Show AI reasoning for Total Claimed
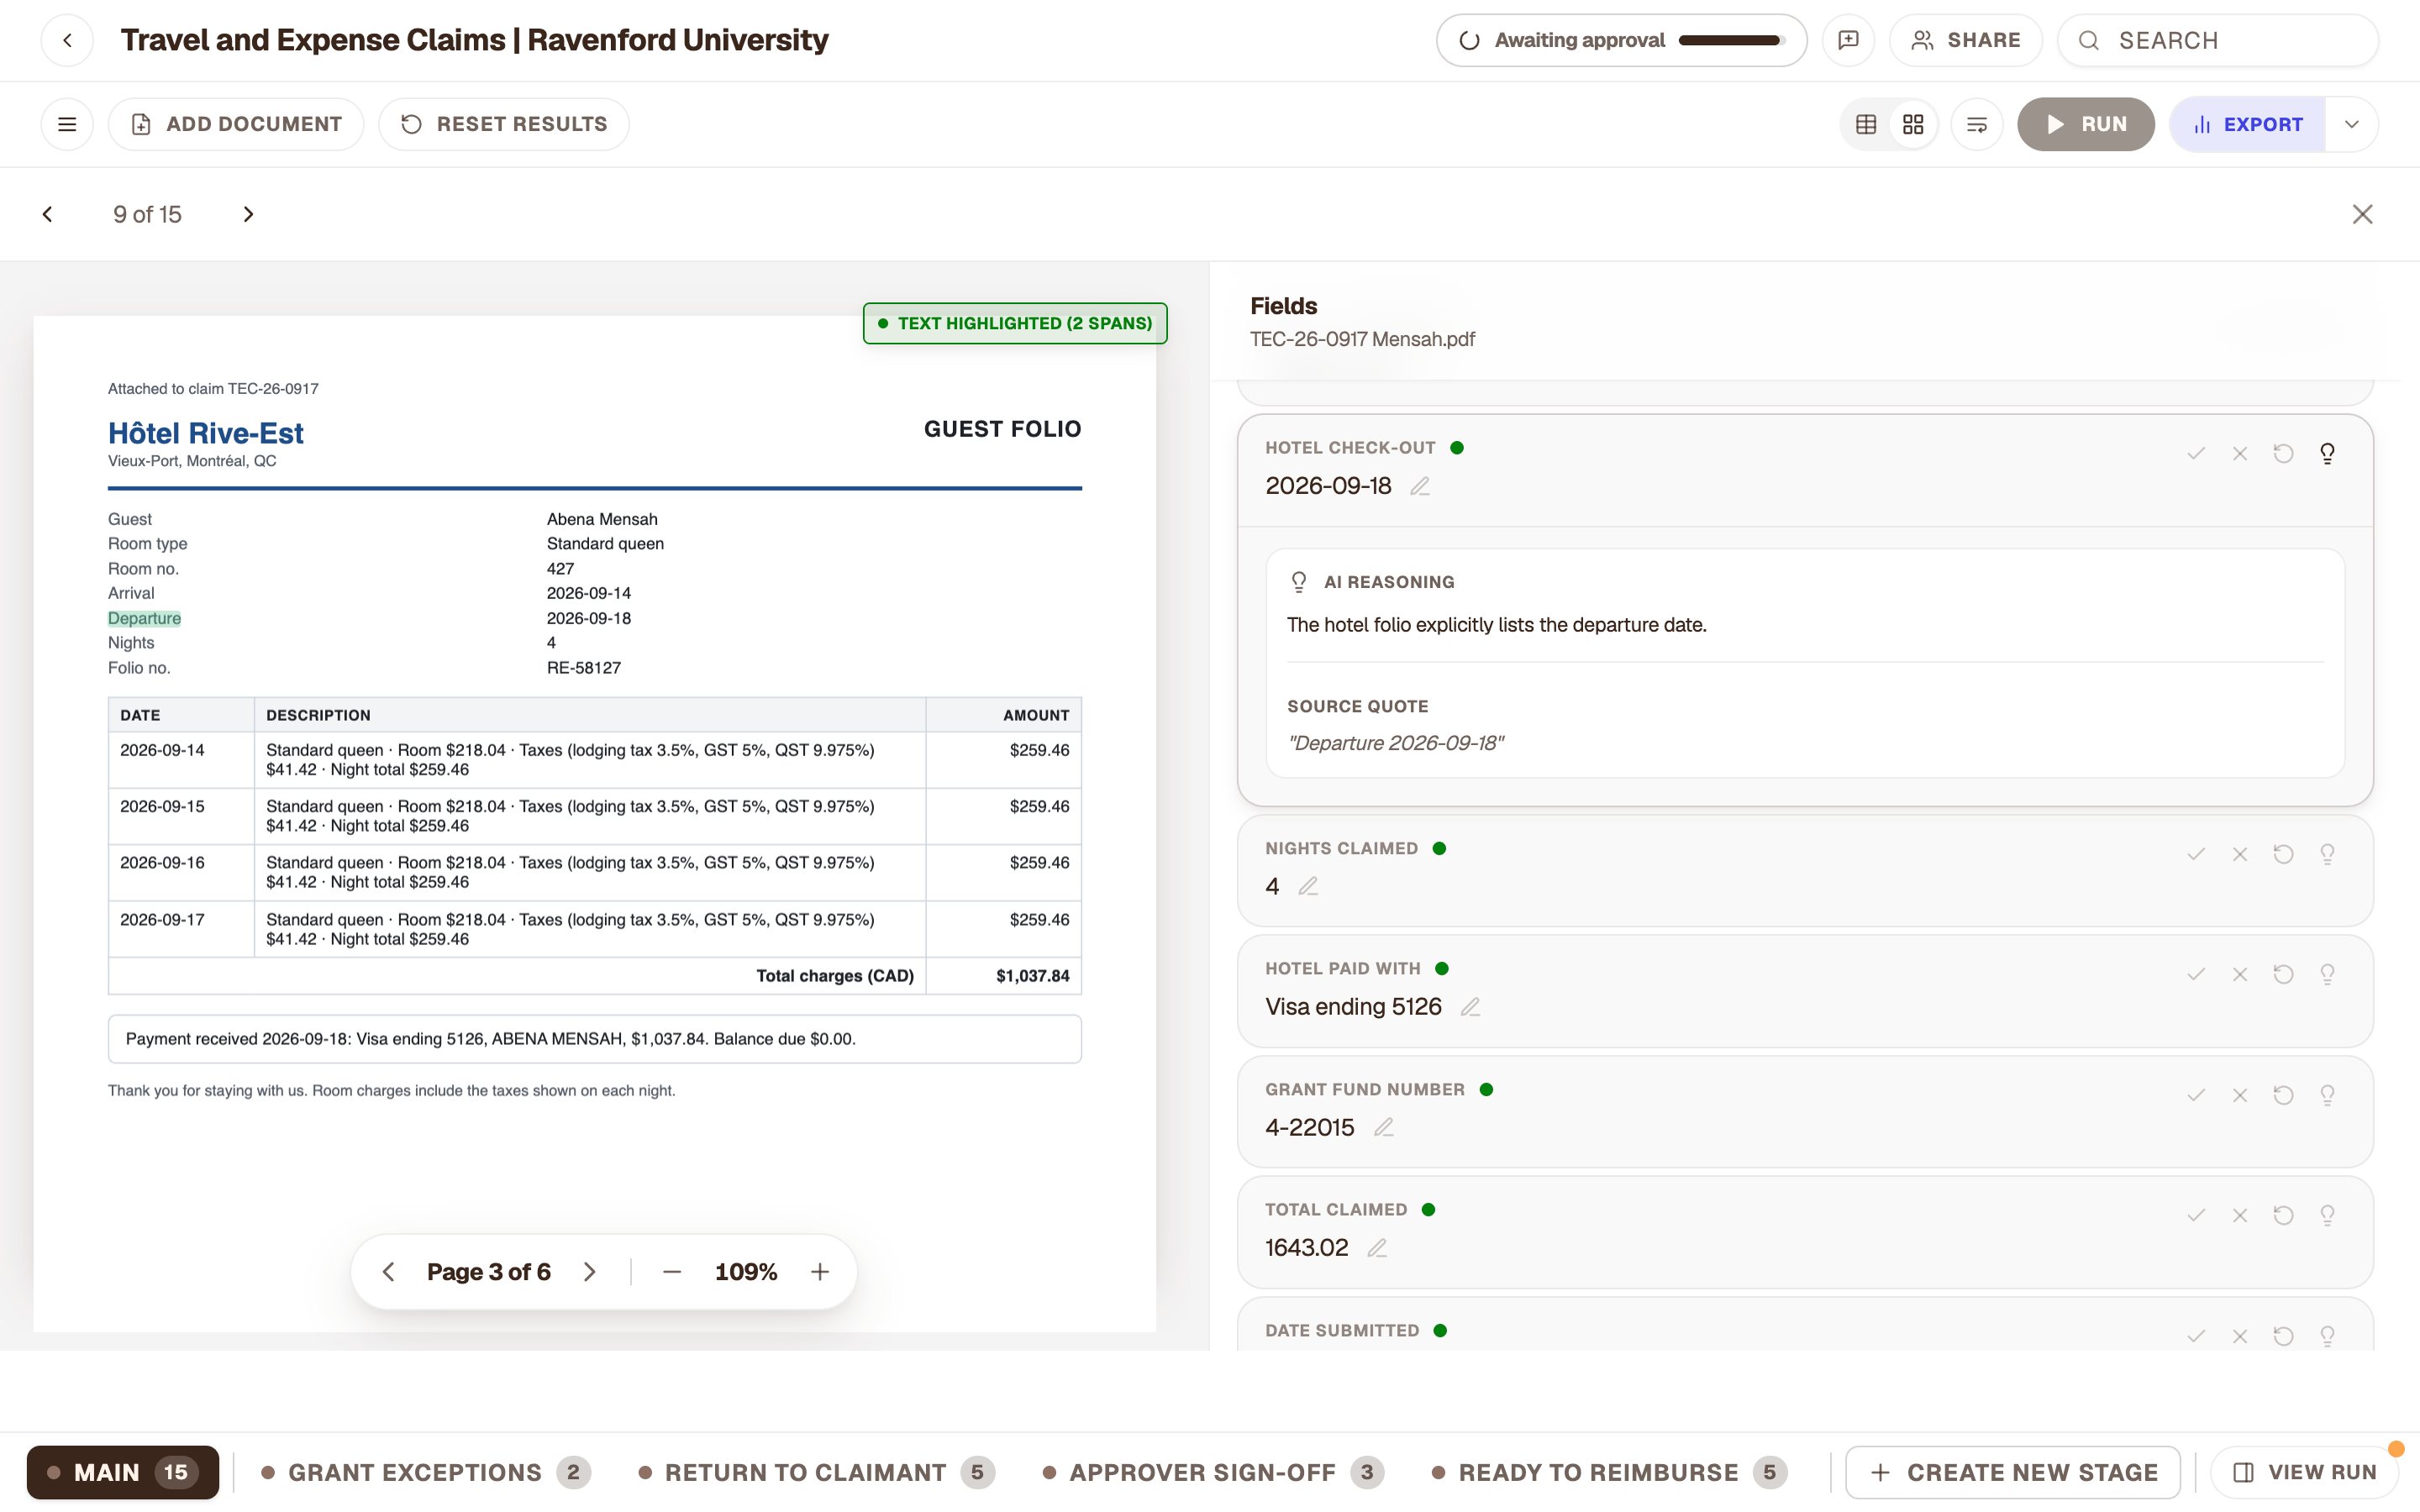2420x1512 pixels. [x=2327, y=1215]
